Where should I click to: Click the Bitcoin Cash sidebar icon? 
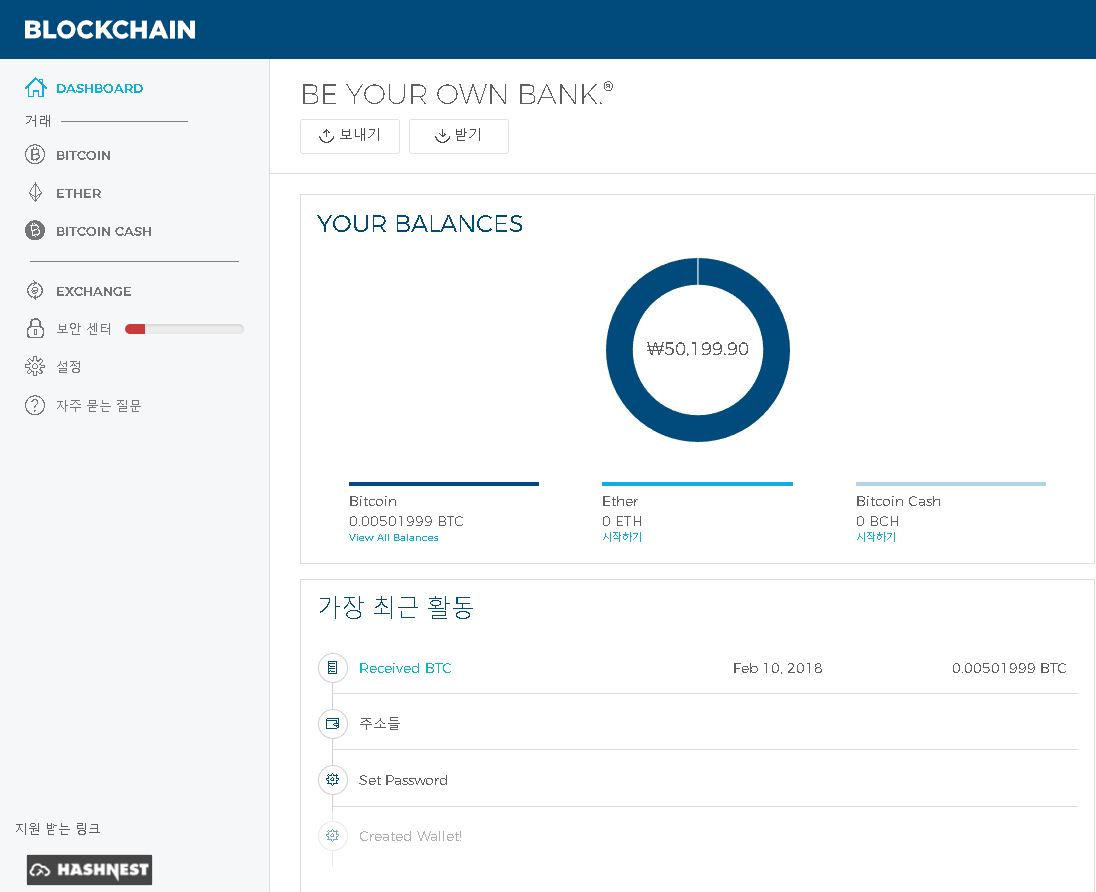coord(35,231)
